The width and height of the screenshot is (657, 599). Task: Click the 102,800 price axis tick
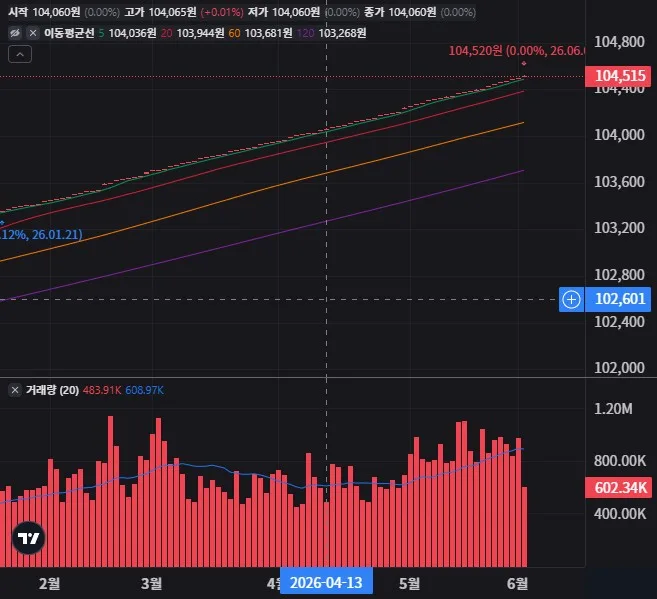(619, 274)
